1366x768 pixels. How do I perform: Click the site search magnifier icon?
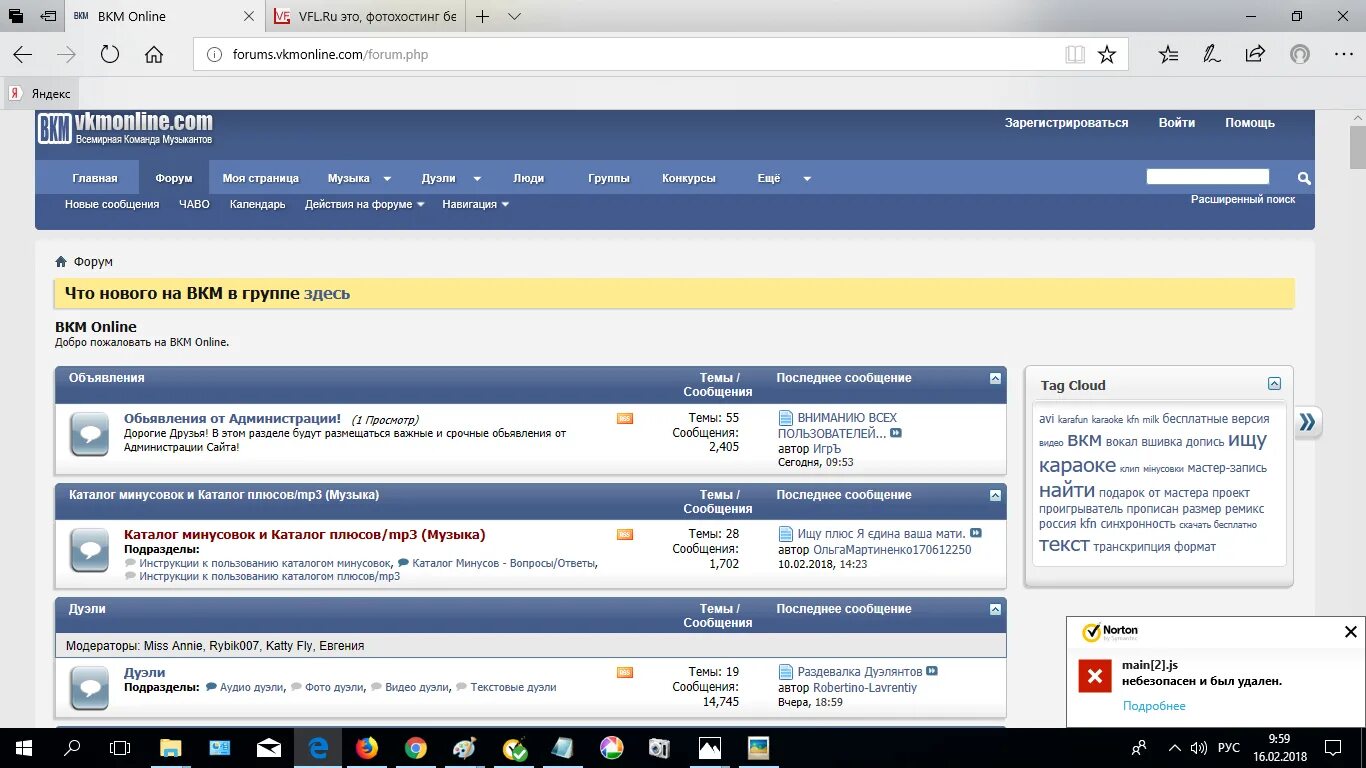[1304, 178]
